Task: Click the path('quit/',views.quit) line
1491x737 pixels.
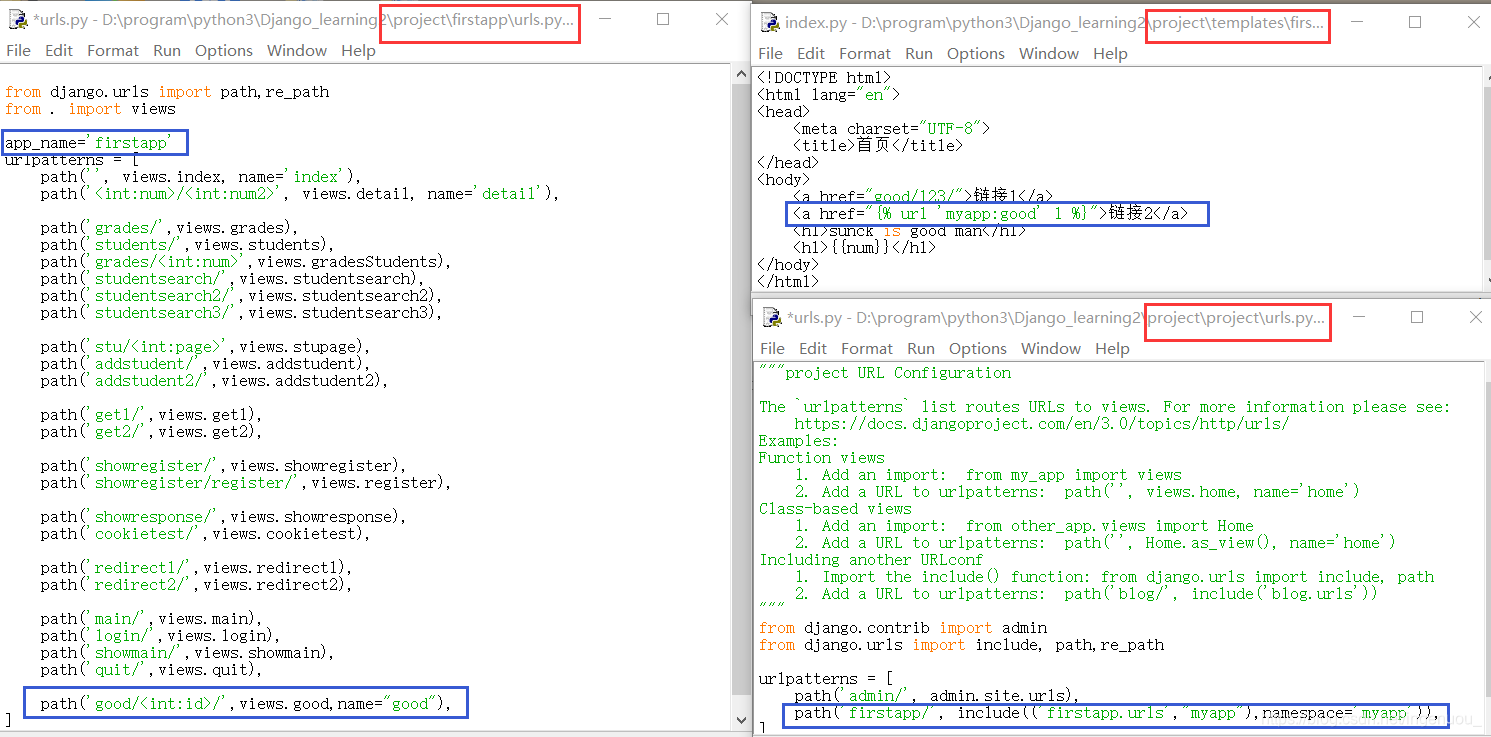Action: point(151,670)
